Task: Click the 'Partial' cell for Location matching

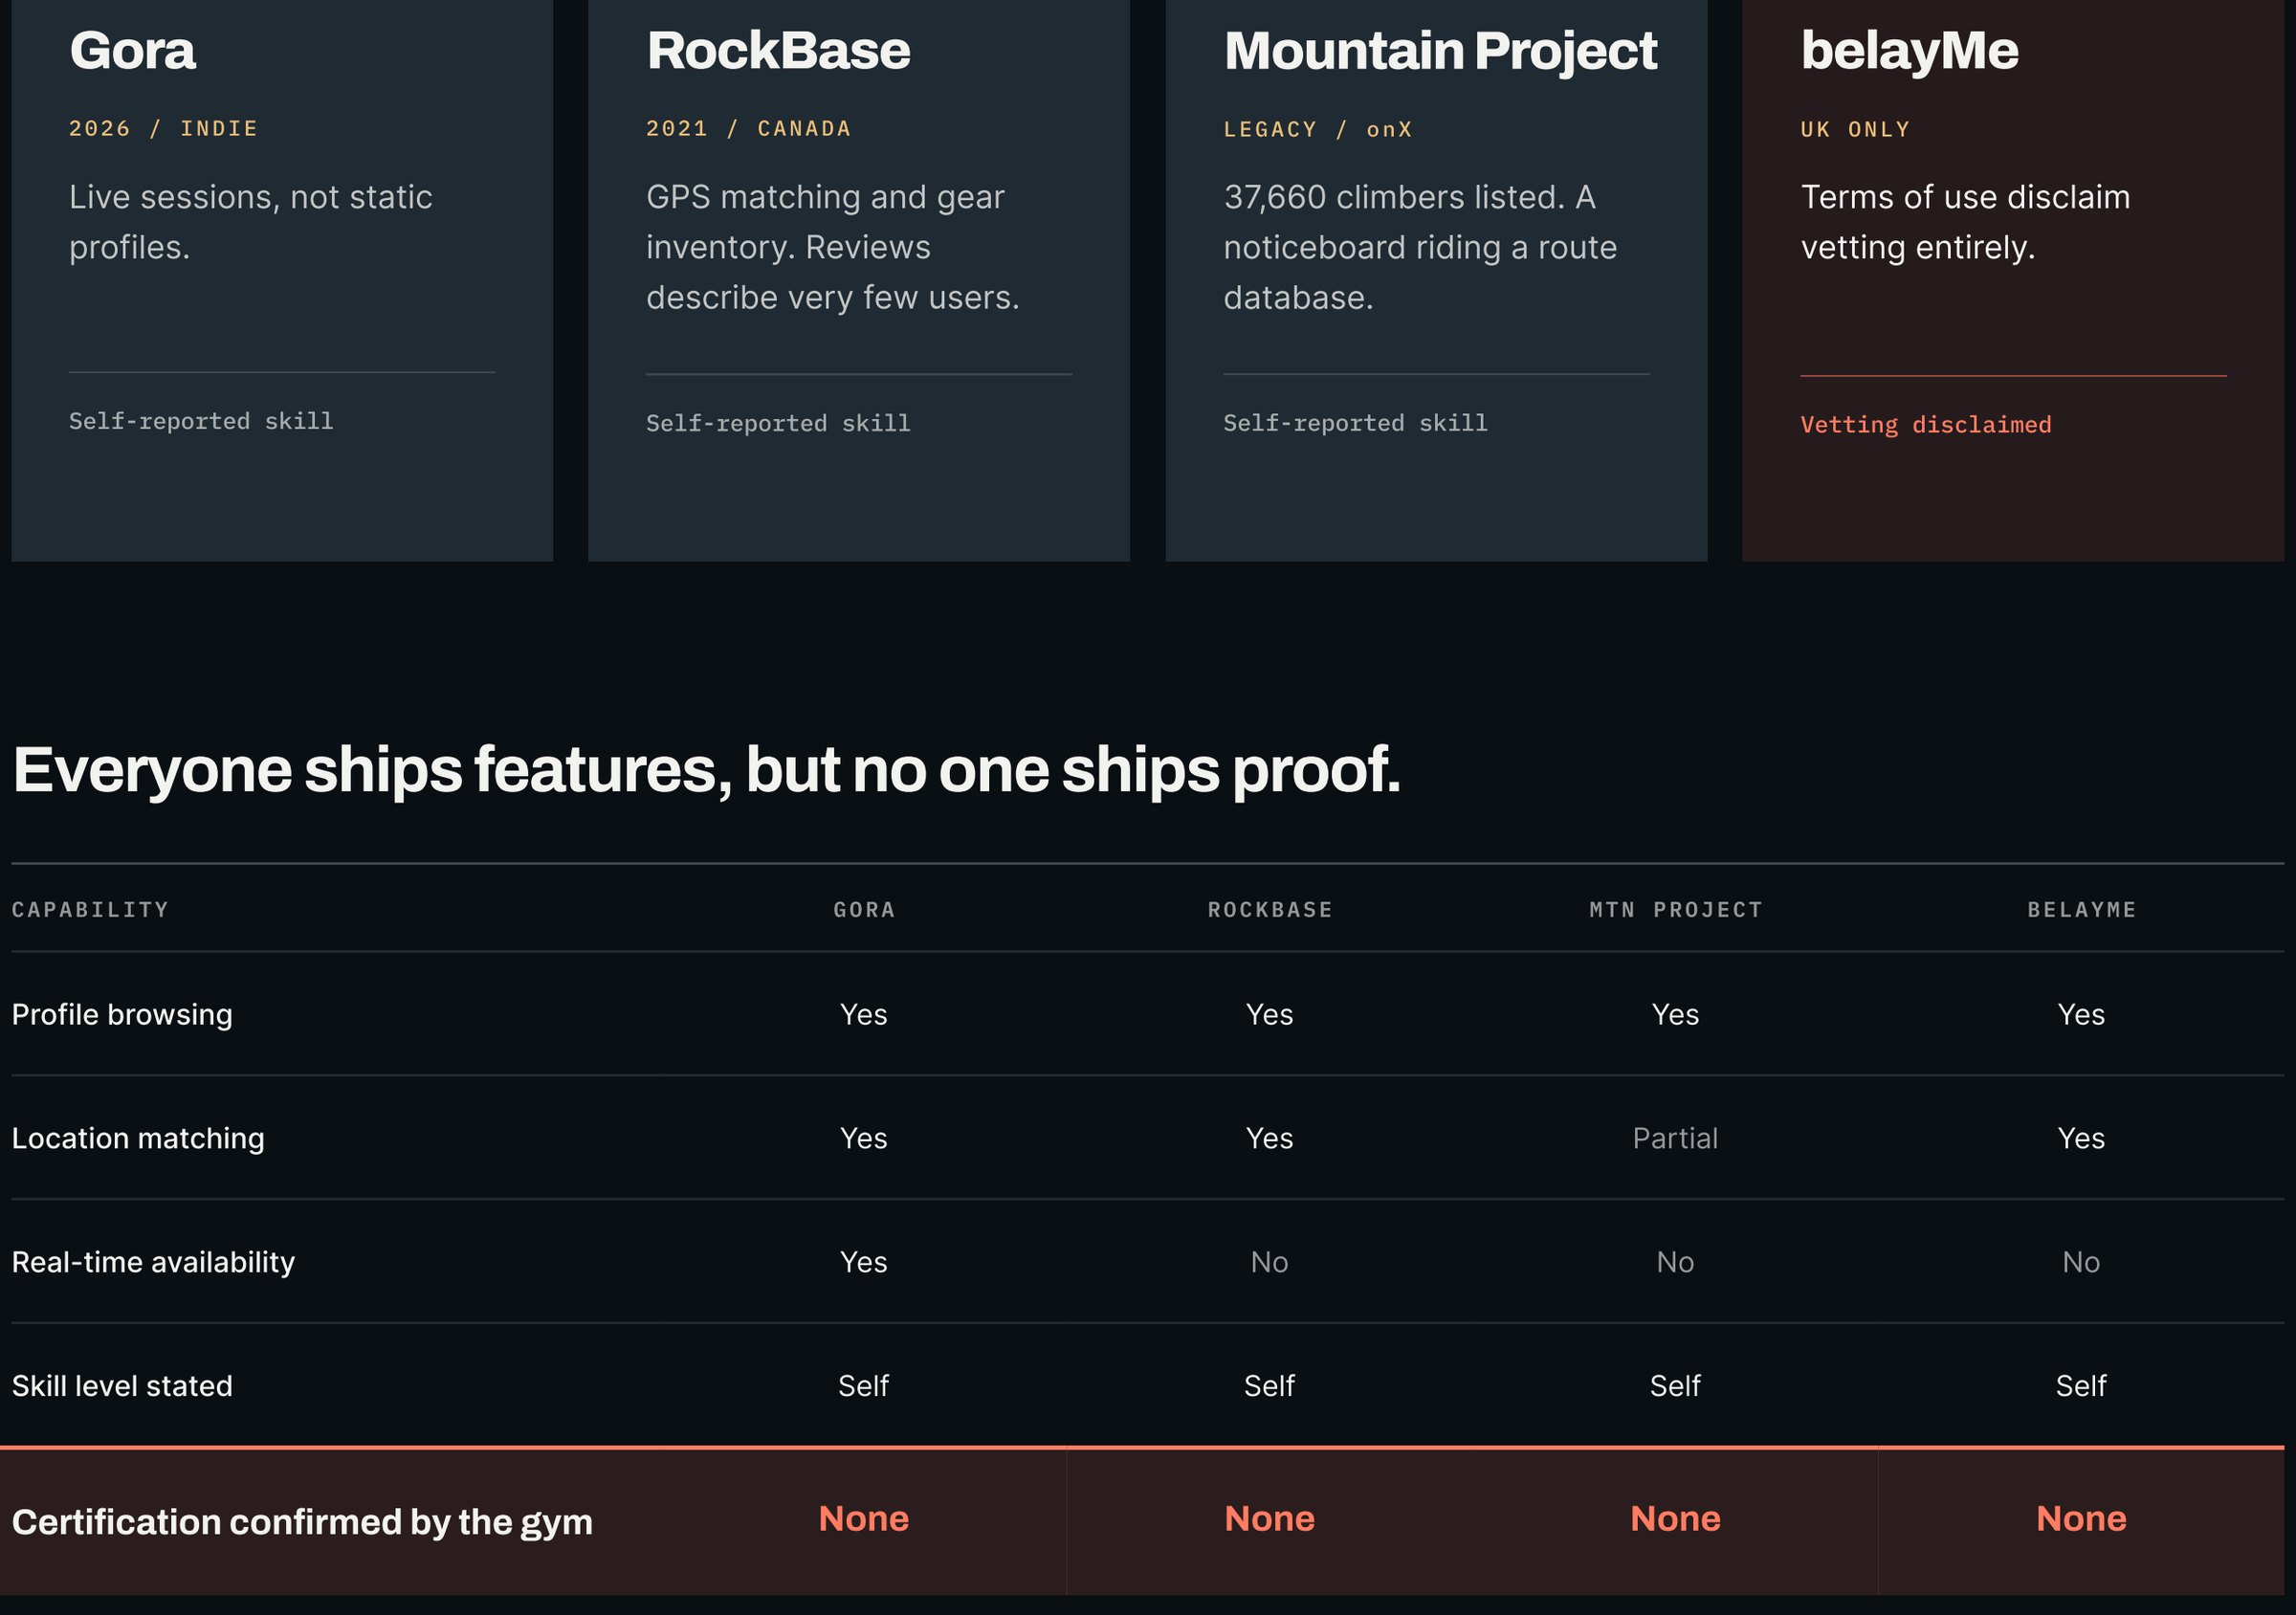Action: pos(1675,1138)
